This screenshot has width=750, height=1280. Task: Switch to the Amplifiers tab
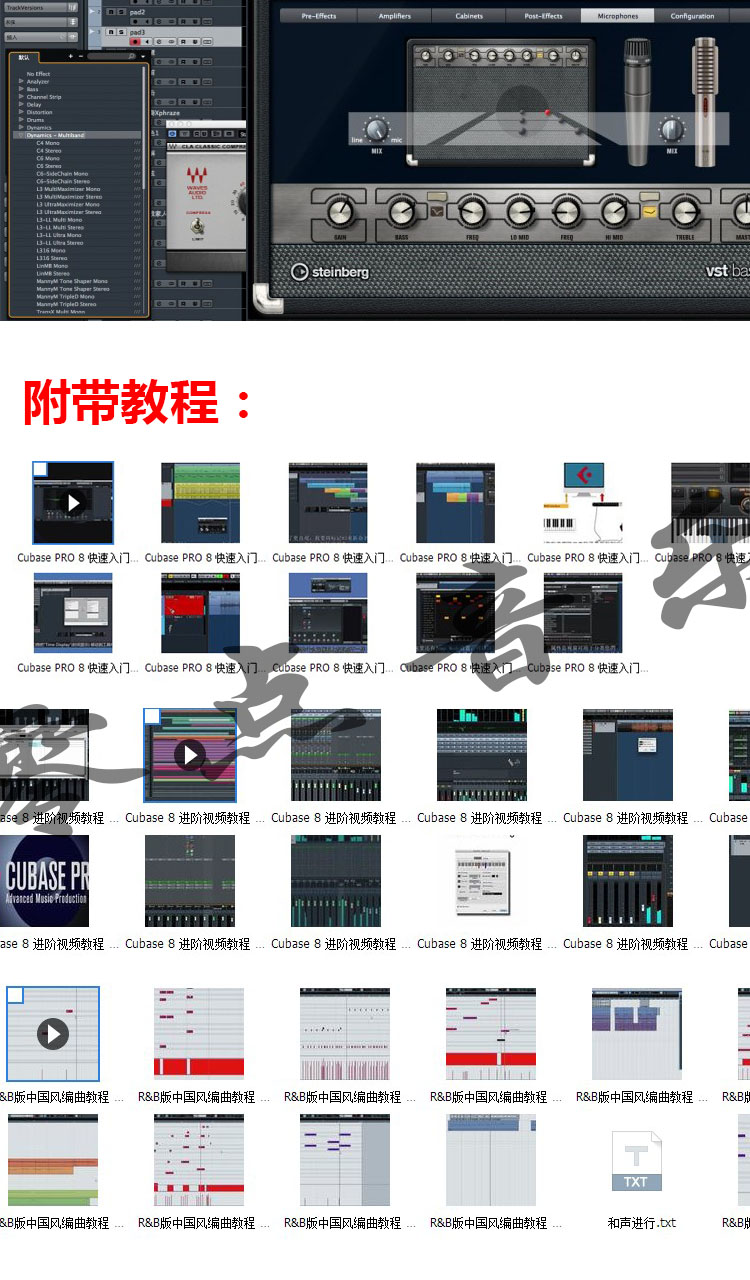point(395,16)
